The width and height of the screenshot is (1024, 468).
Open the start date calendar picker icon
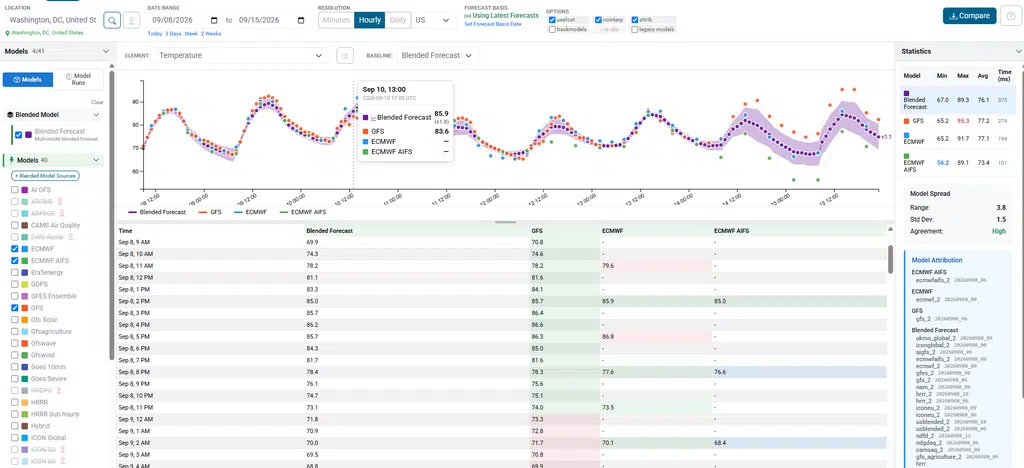click(x=215, y=20)
